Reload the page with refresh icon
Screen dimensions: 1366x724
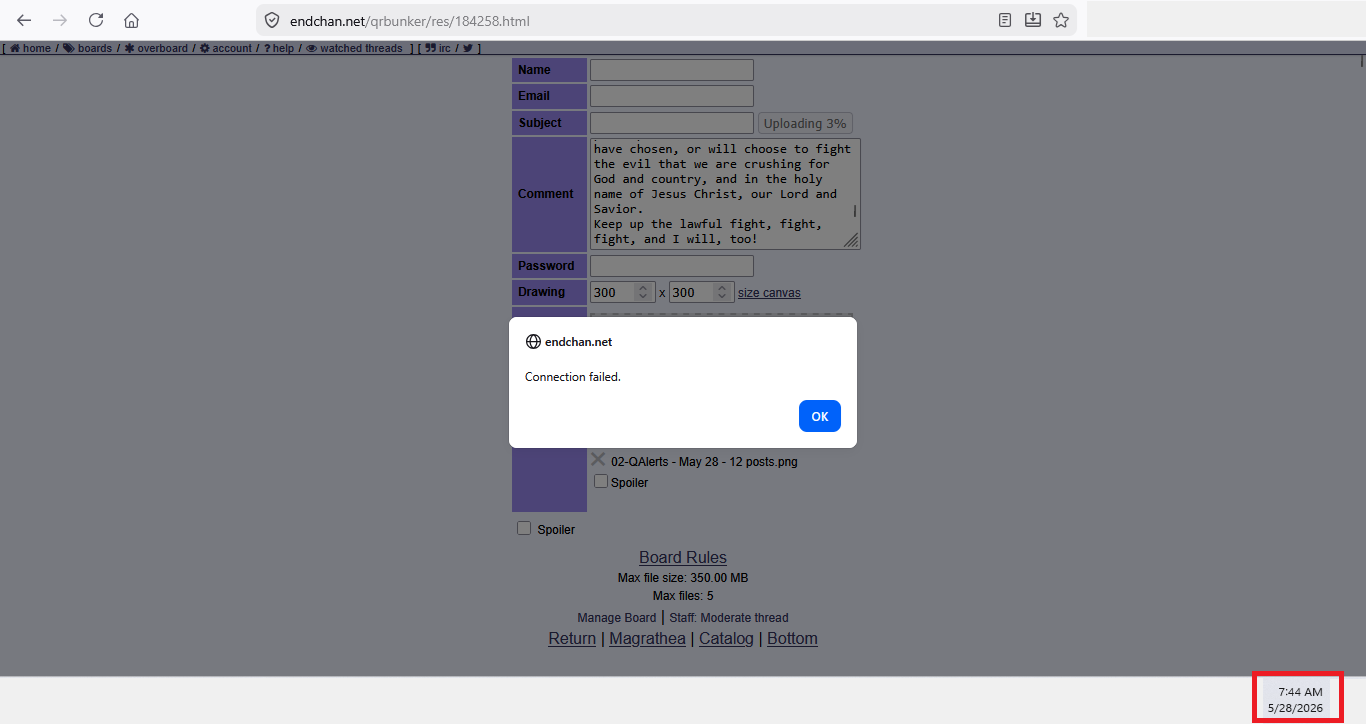[x=96, y=20]
